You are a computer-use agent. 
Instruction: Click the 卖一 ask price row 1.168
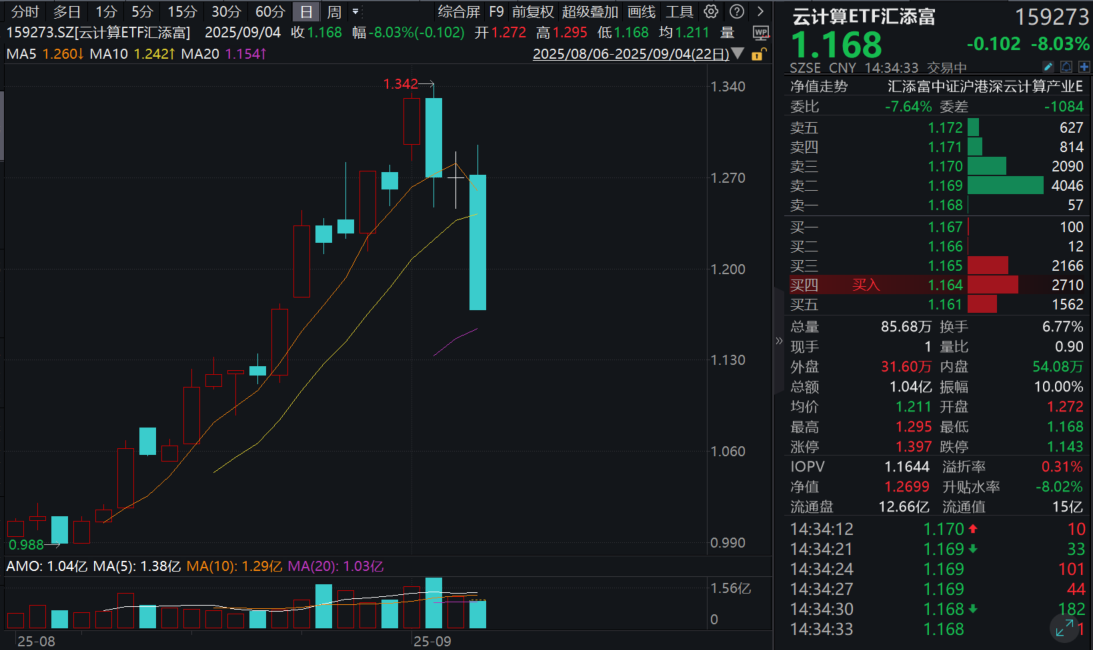pyautogui.click(x=940, y=205)
